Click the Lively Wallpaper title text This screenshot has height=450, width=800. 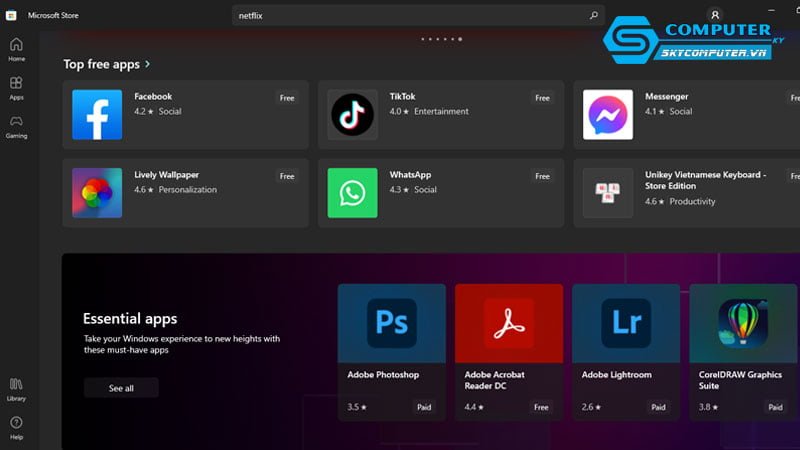166,174
